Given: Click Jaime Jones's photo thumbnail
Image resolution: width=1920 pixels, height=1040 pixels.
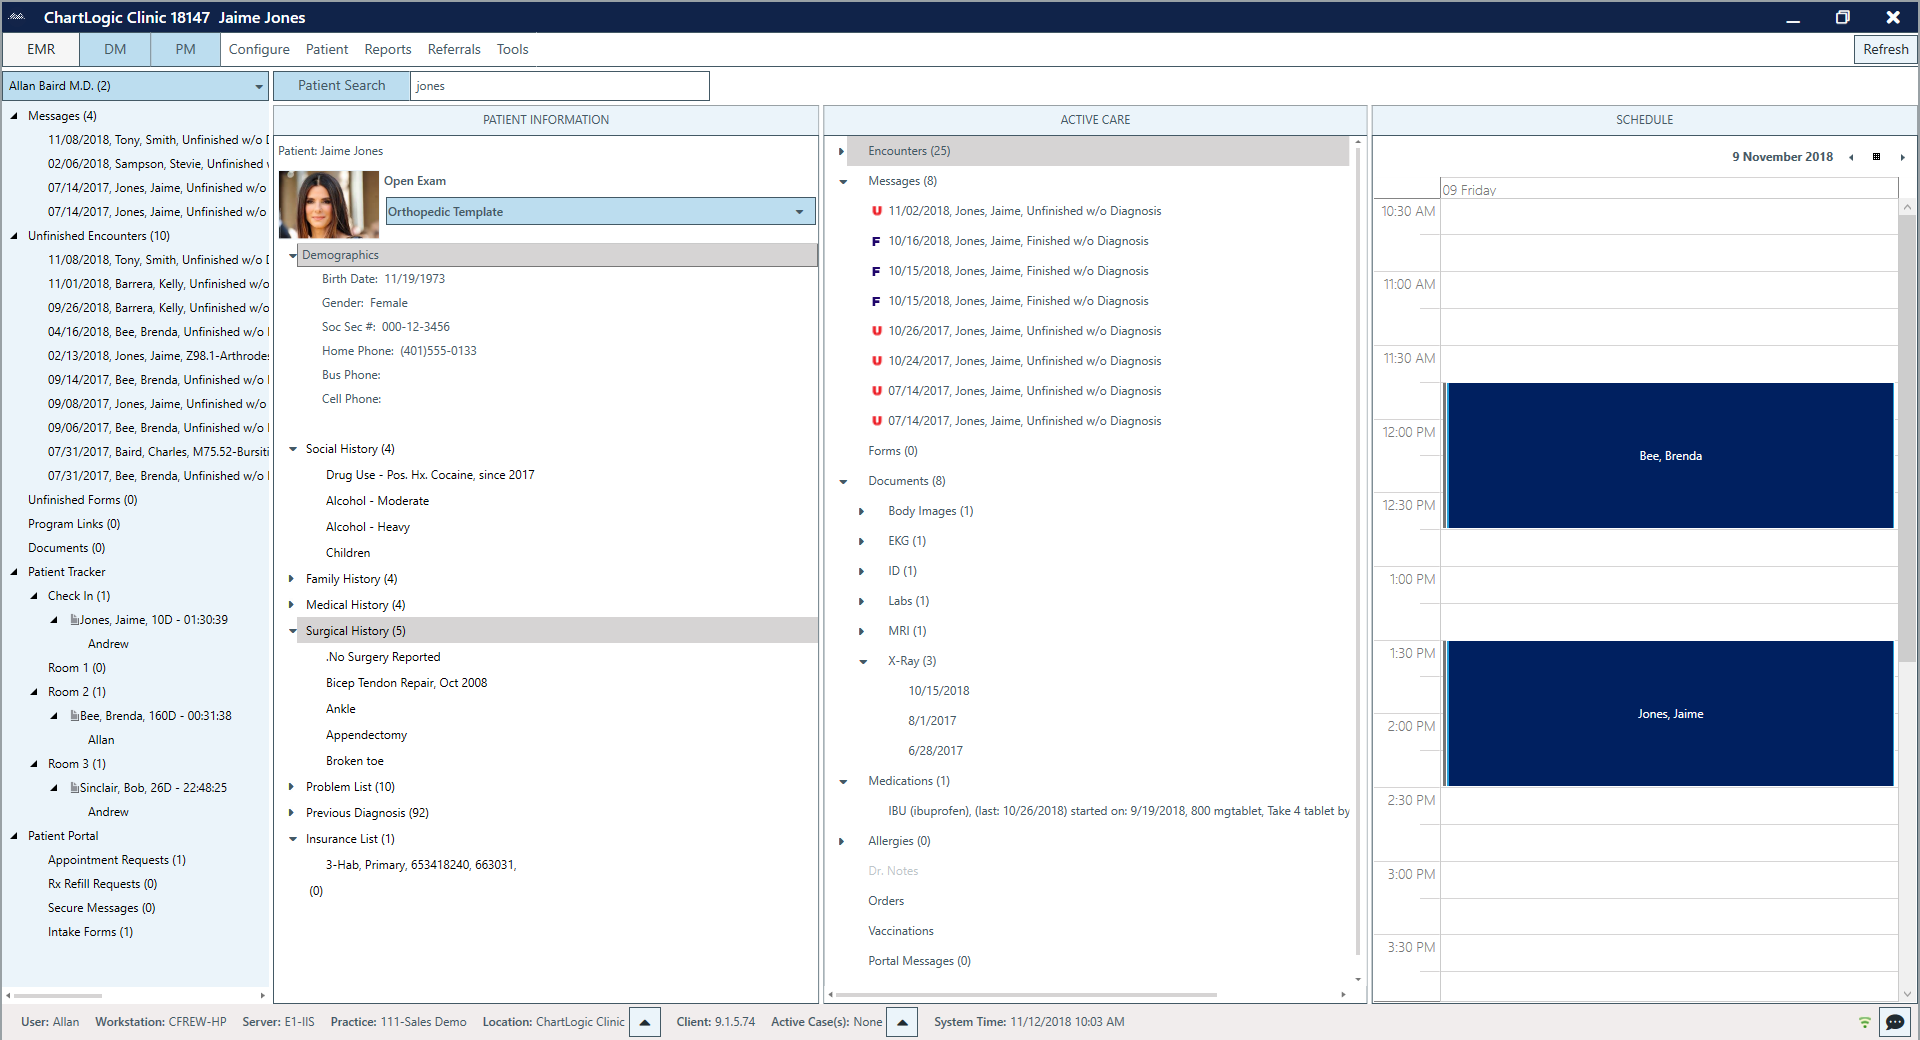Looking at the screenshot, I should tap(329, 204).
